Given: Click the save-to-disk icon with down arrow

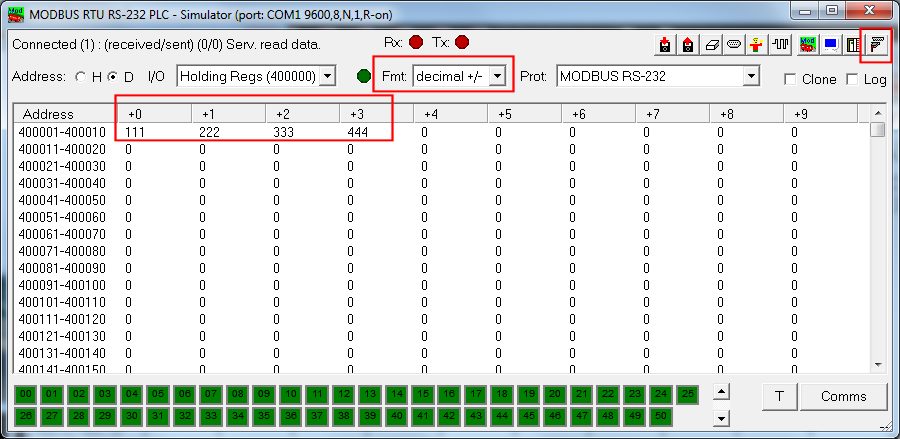Looking at the screenshot, I should click(x=665, y=44).
